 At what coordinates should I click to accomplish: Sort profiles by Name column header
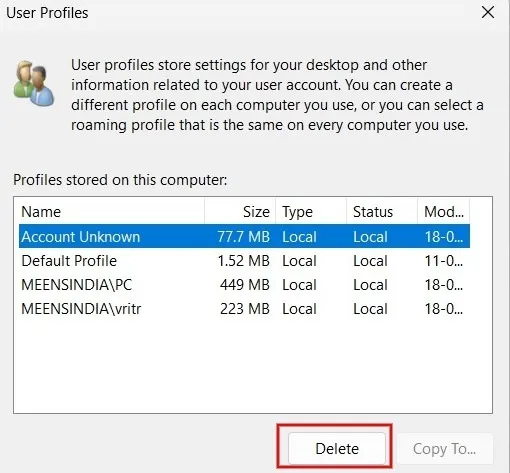click(x=112, y=212)
